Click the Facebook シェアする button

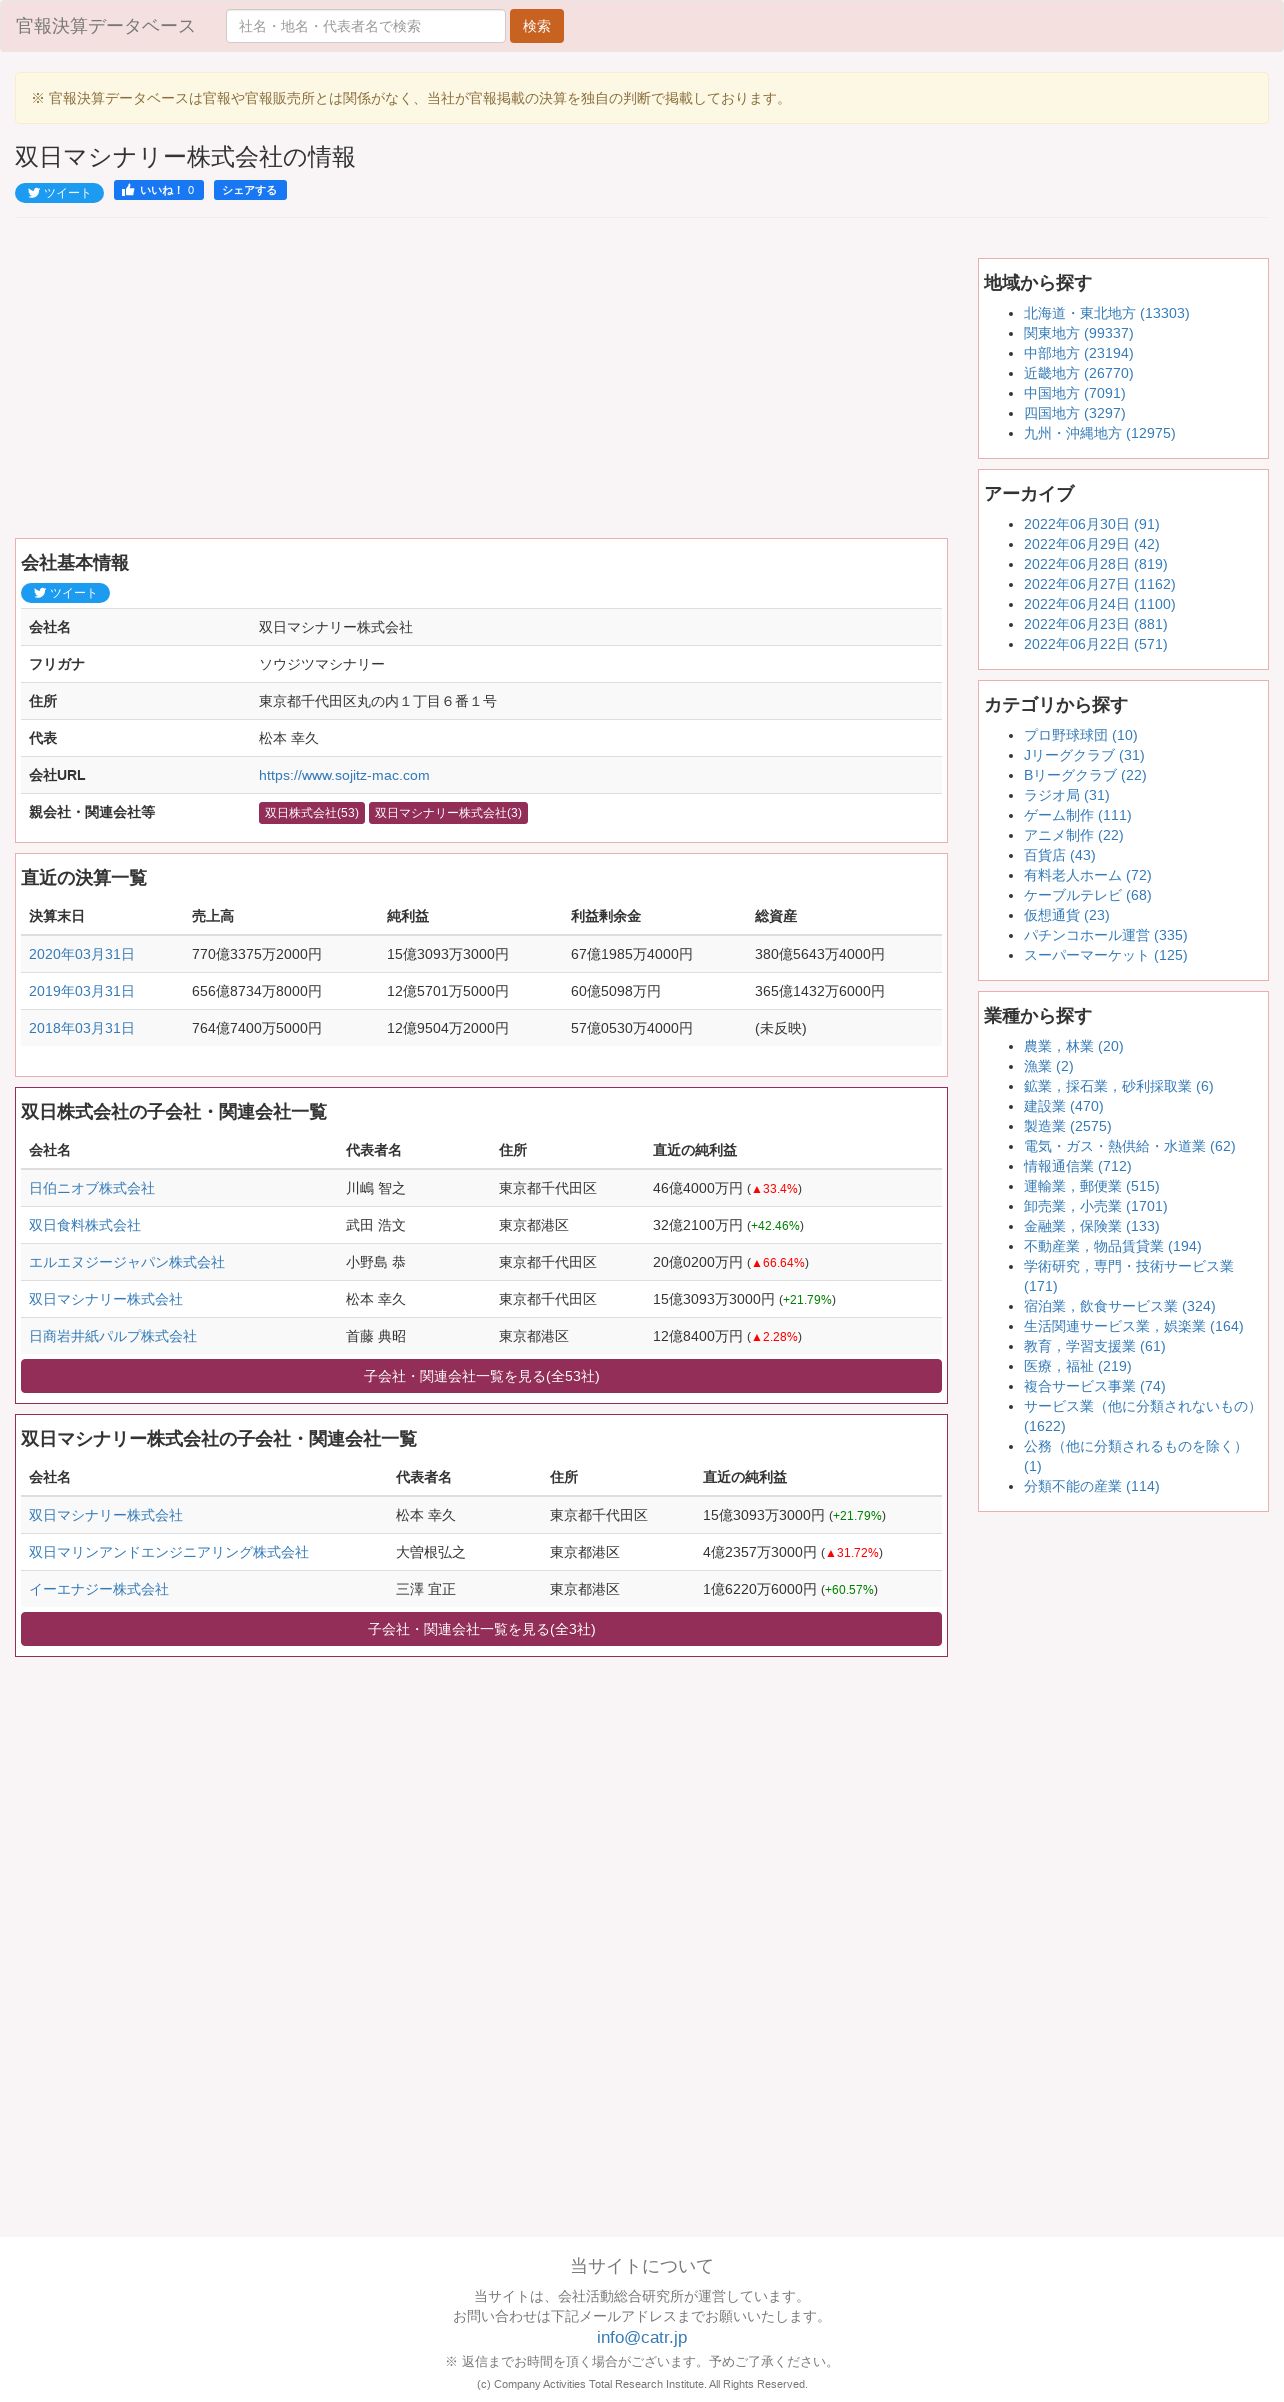pos(250,190)
